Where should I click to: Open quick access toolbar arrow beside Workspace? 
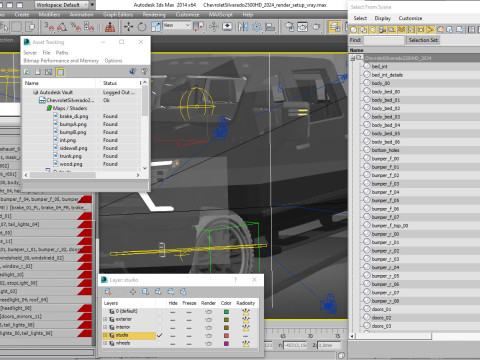(x=92, y=5)
